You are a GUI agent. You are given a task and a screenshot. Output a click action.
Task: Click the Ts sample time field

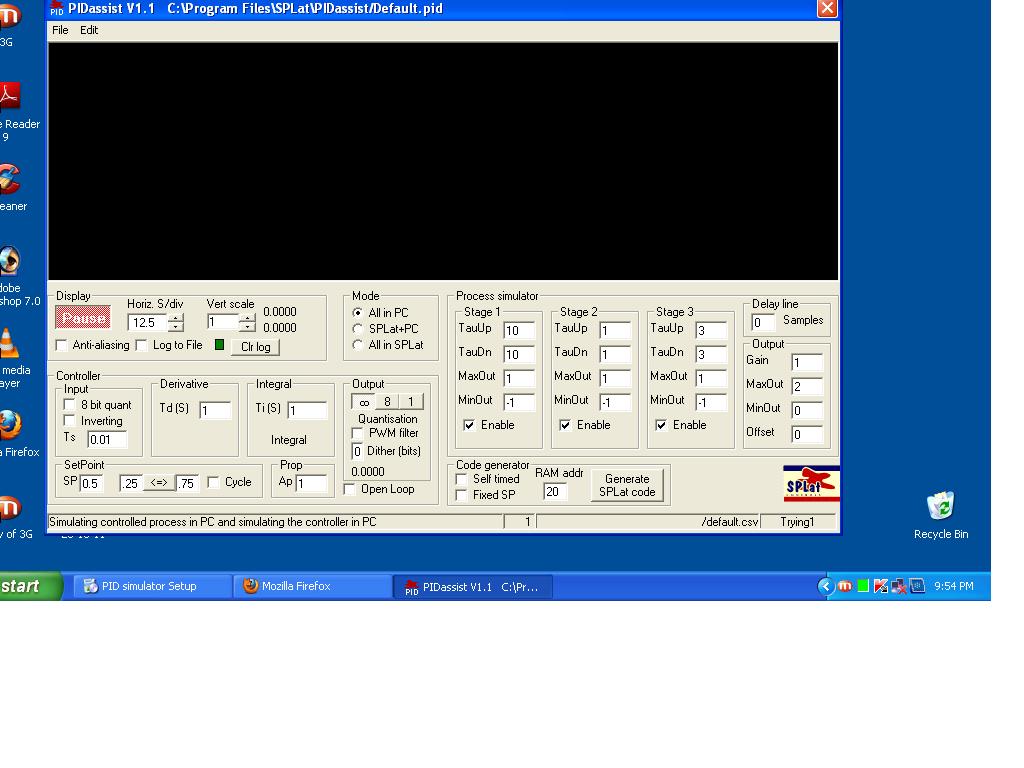(x=107, y=440)
